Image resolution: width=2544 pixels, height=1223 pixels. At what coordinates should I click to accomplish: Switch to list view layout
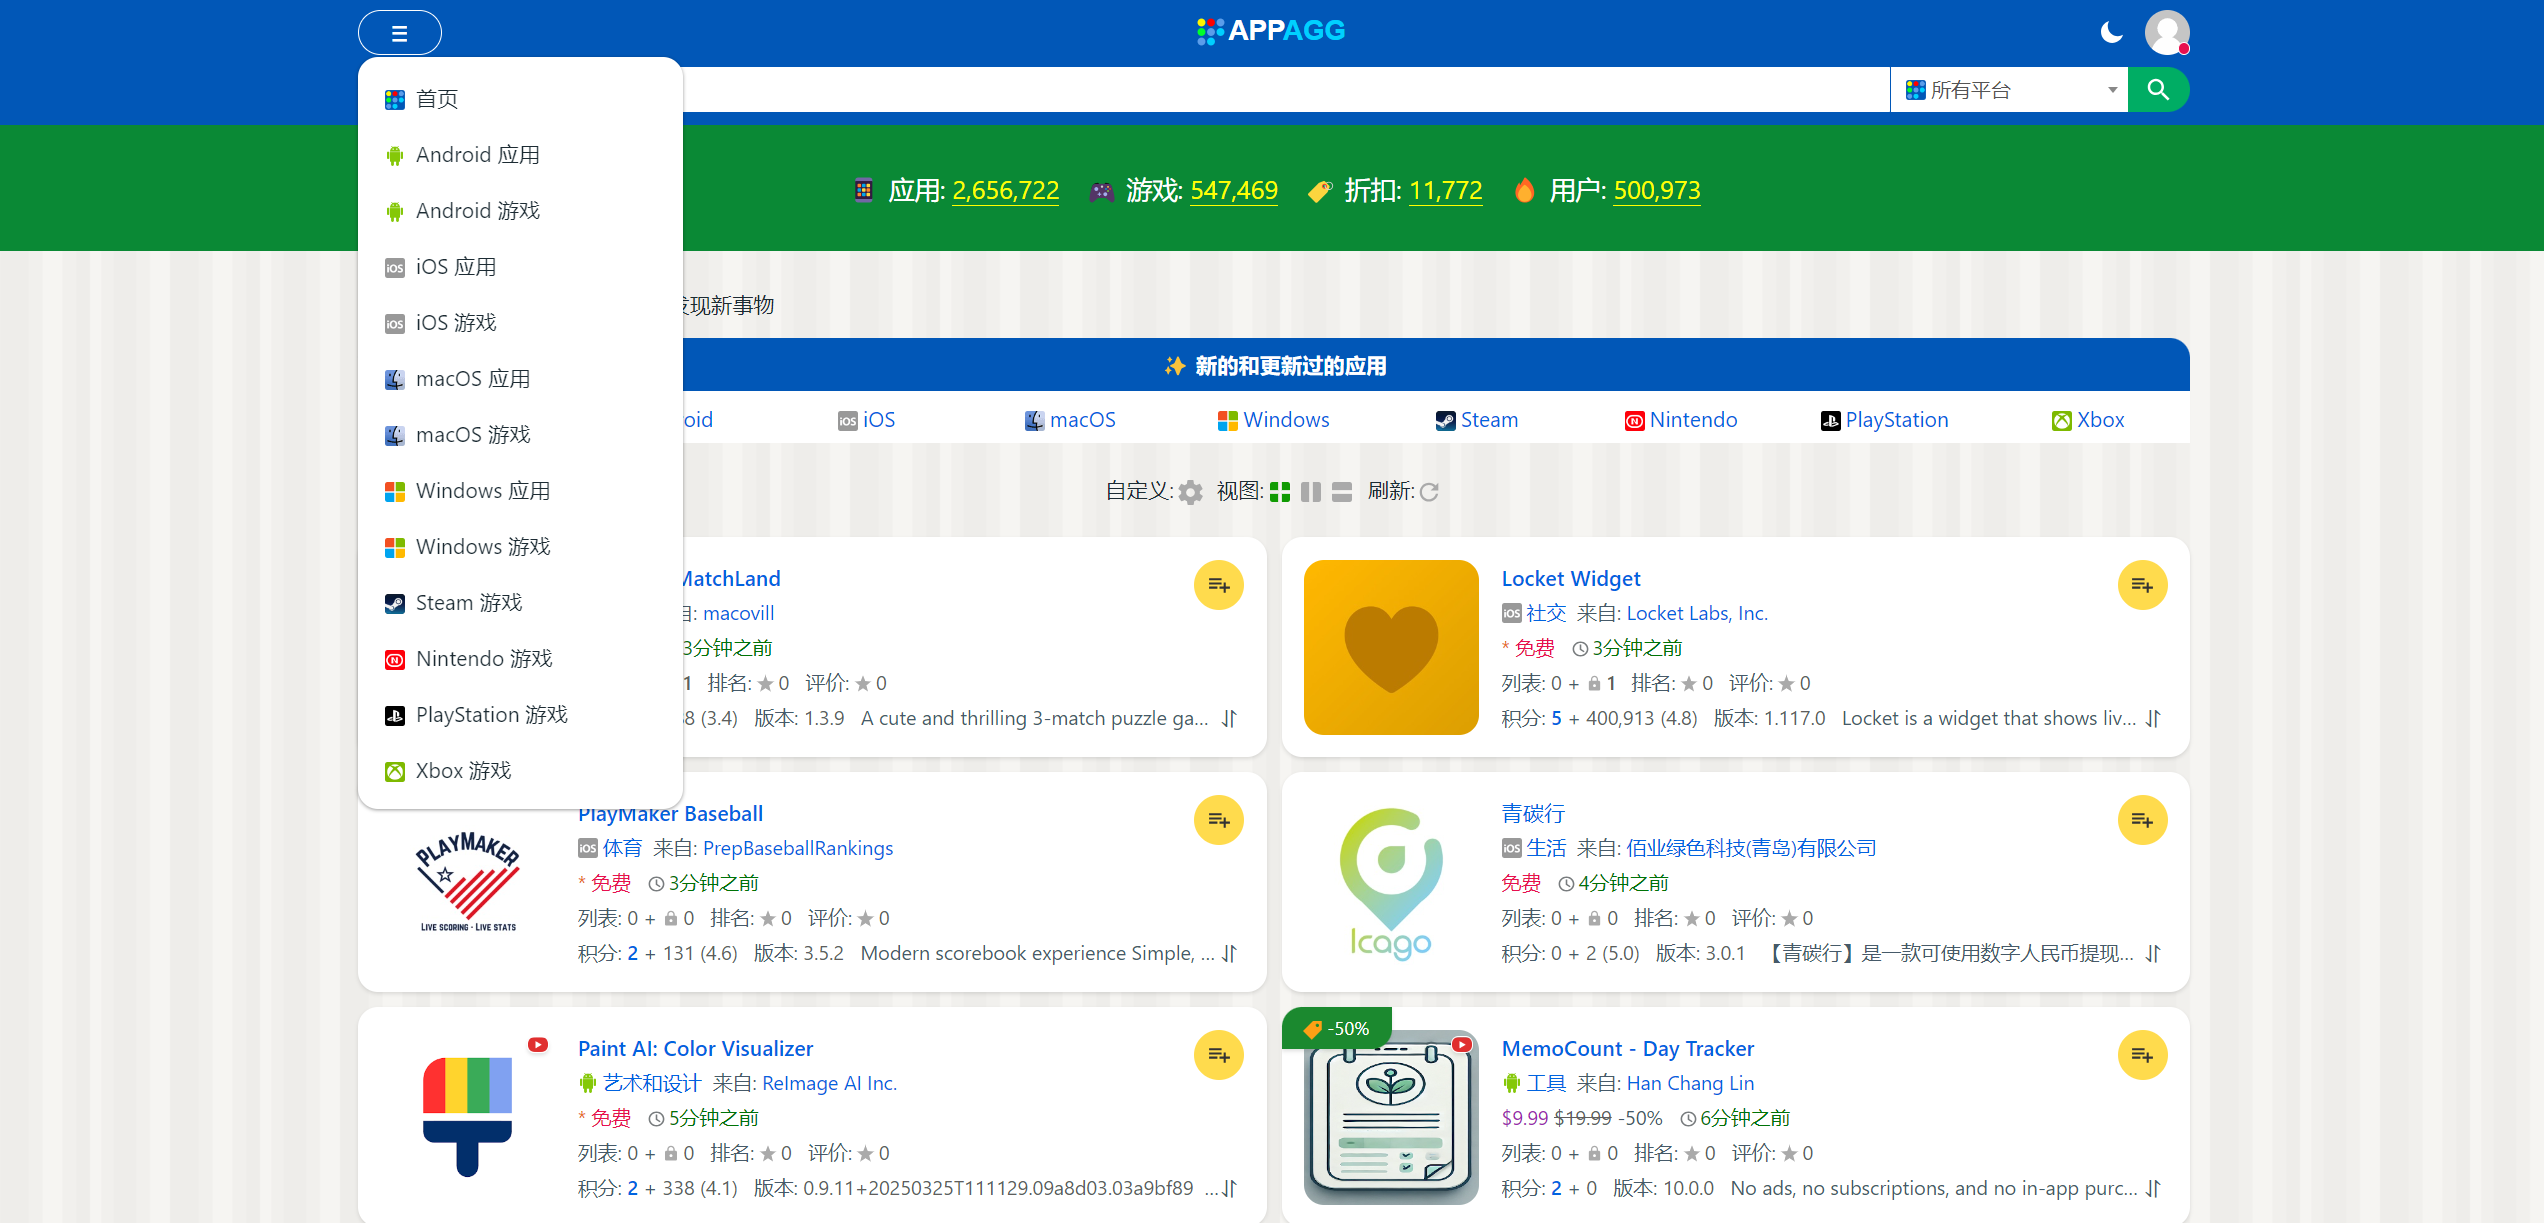[x=1342, y=492]
